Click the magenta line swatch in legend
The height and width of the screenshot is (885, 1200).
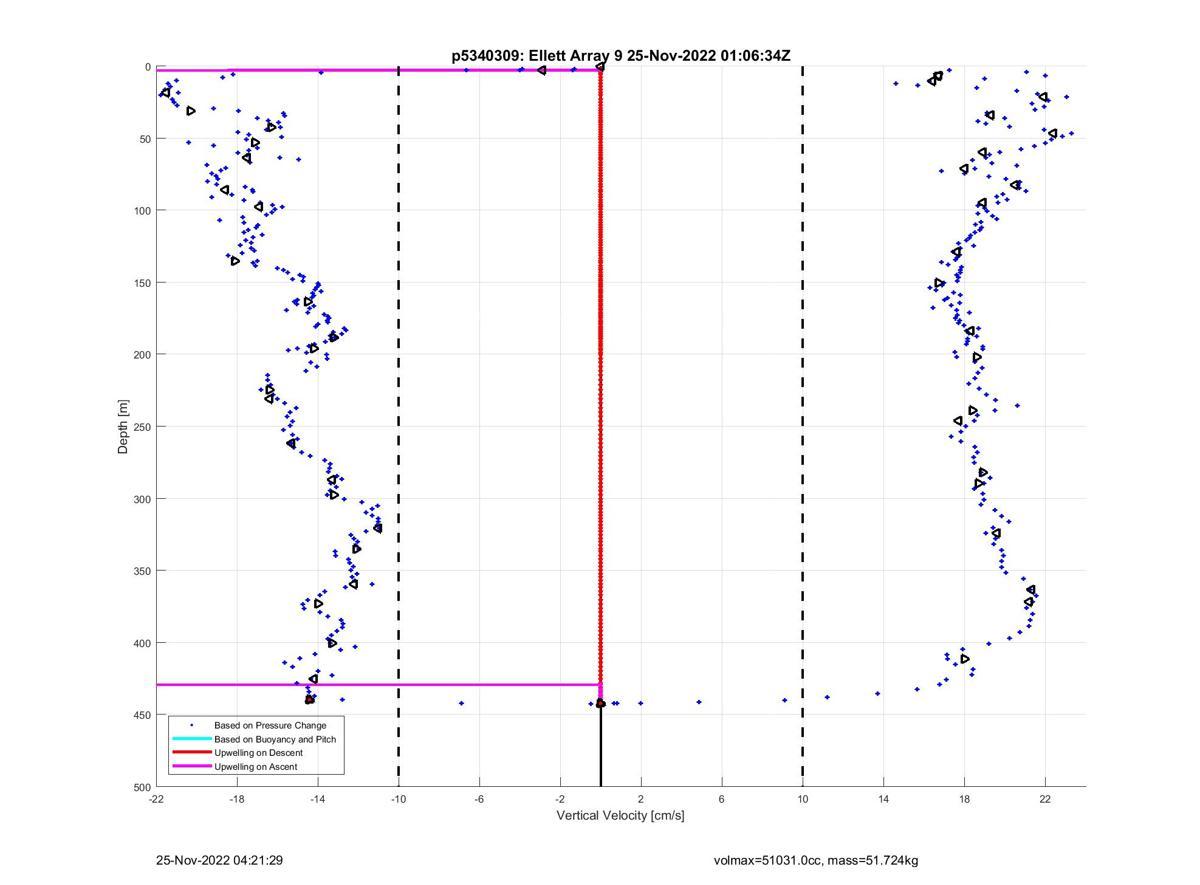(191, 767)
